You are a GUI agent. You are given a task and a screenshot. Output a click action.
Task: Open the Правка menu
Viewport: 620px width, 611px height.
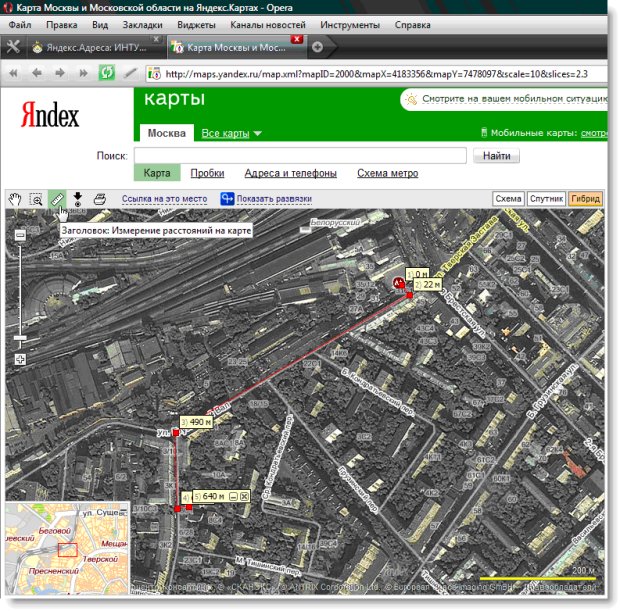[62, 25]
